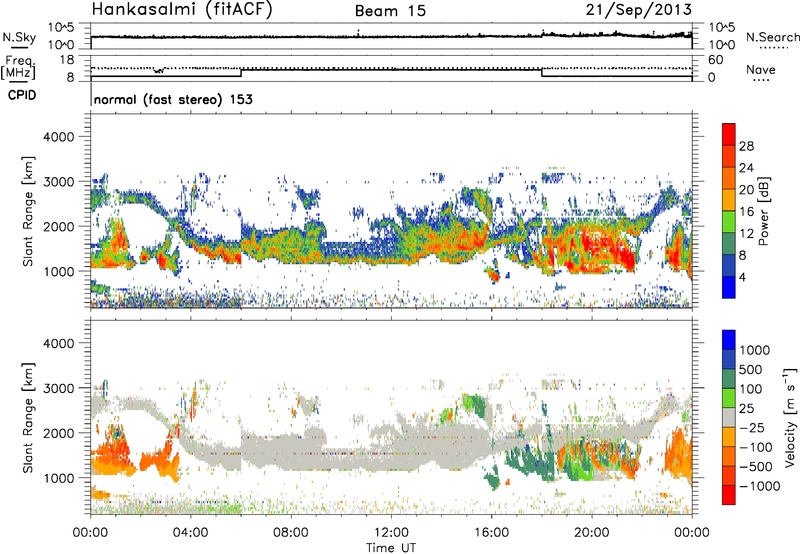
Task: Click the '12:00' time axis tick label
Action: [391, 533]
